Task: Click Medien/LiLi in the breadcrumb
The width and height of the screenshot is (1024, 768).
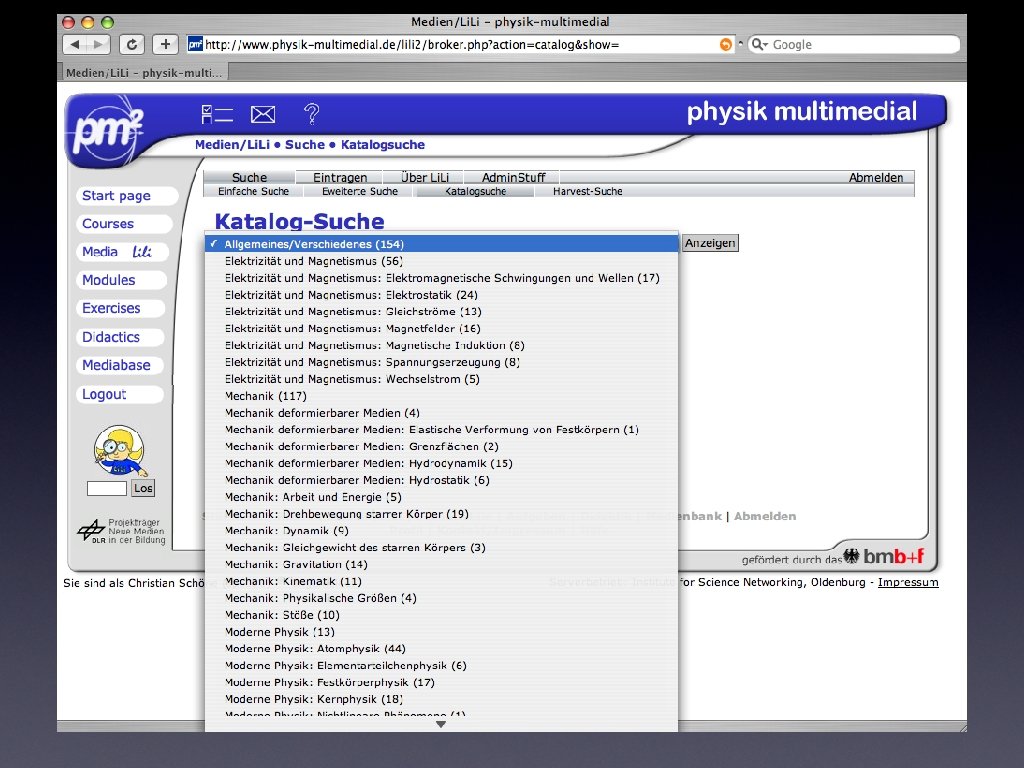Action: pyautogui.click(x=232, y=144)
